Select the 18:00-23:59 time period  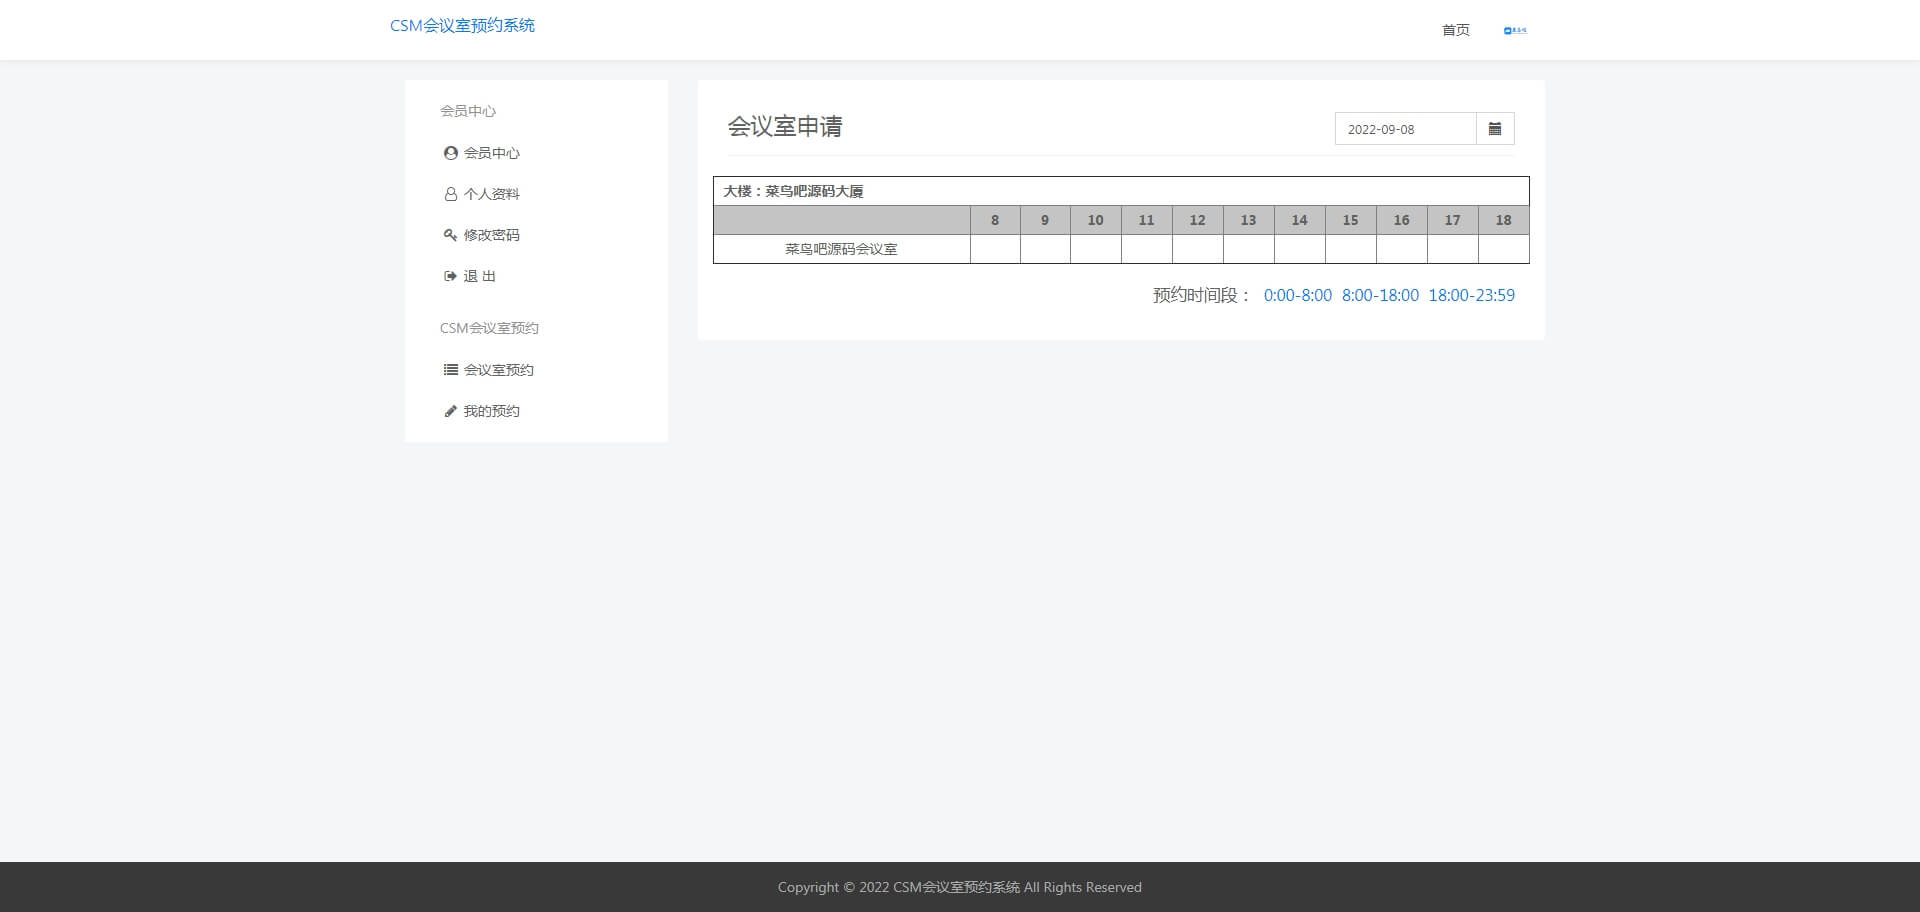1471,295
